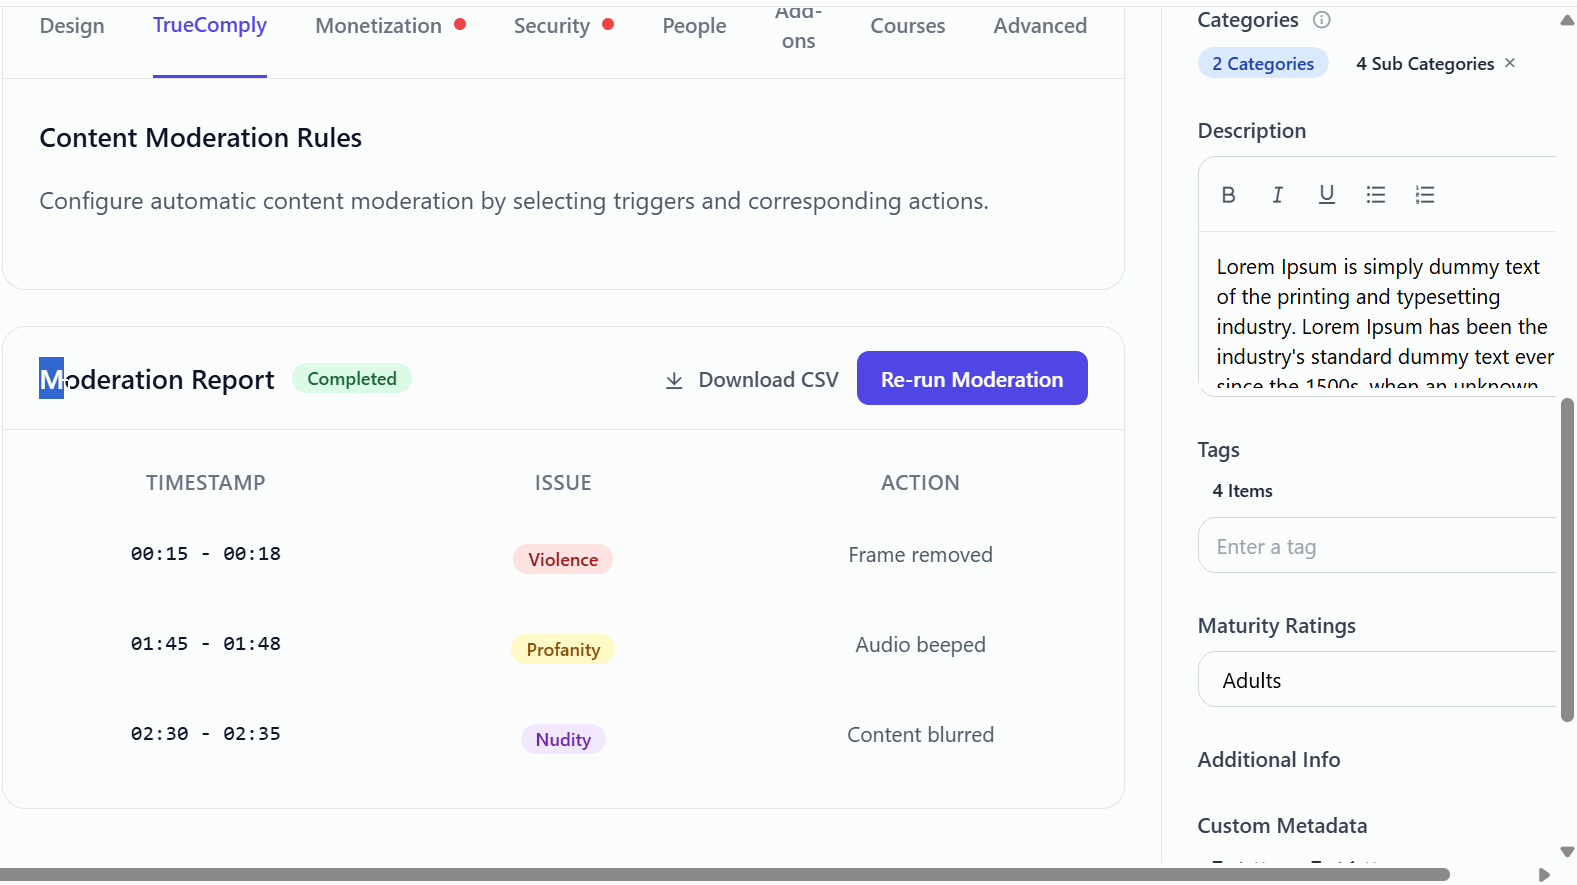Open the Advanced tab
The height and width of the screenshot is (885, 1577).
(x=1040, y=26)
